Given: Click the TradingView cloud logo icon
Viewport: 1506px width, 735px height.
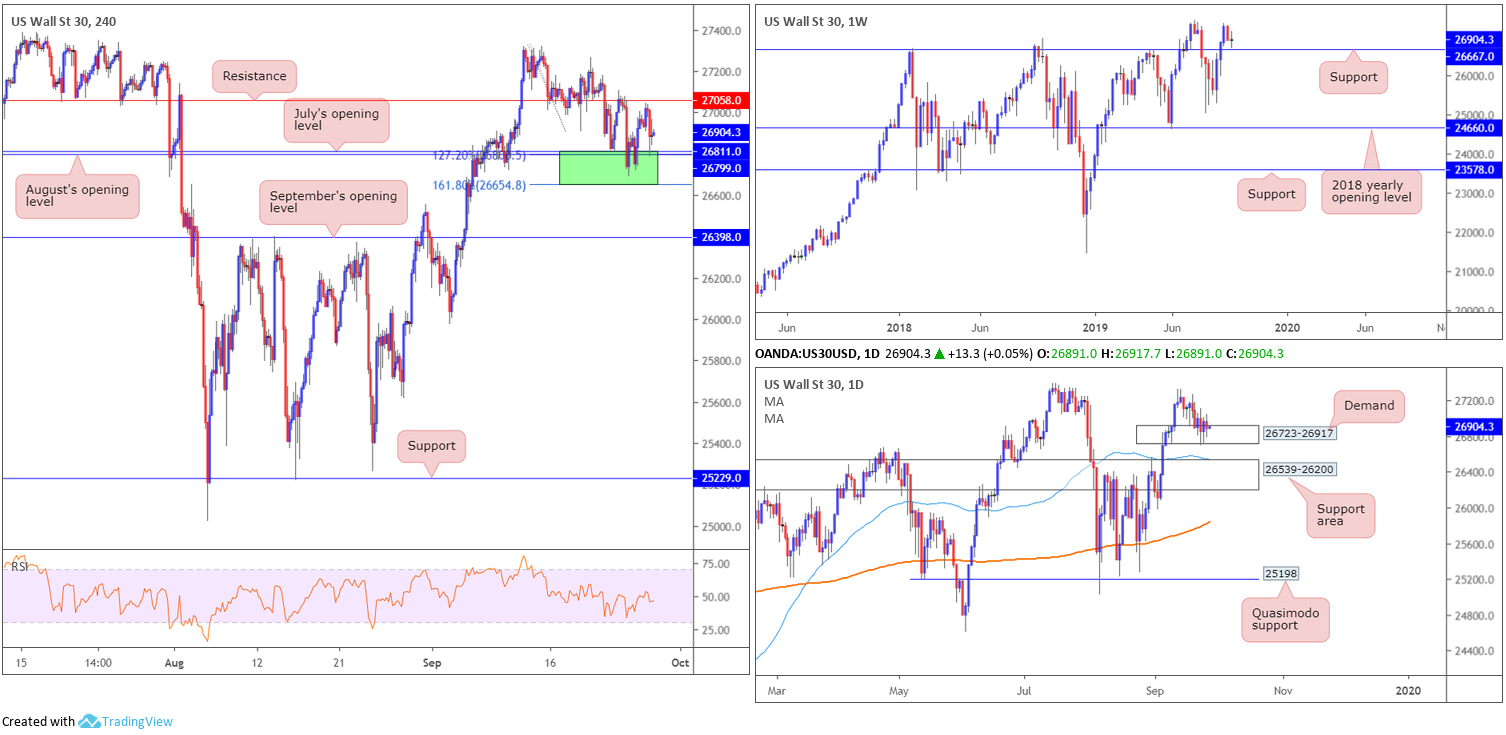Looking at the screenshot, I should tap(89, 721).
